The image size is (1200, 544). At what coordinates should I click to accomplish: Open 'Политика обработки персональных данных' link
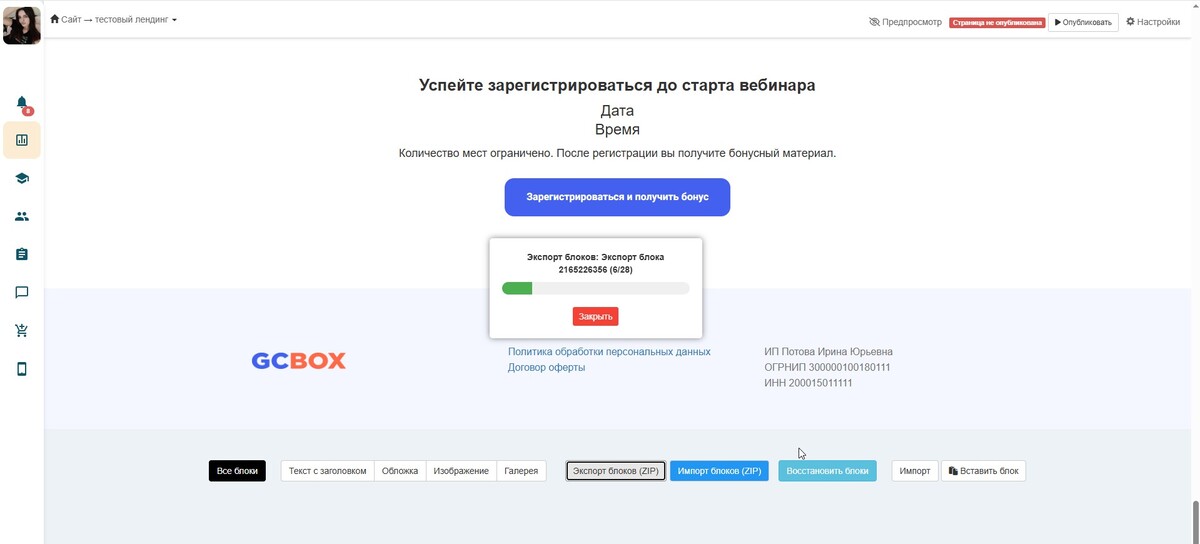(609, 352)
